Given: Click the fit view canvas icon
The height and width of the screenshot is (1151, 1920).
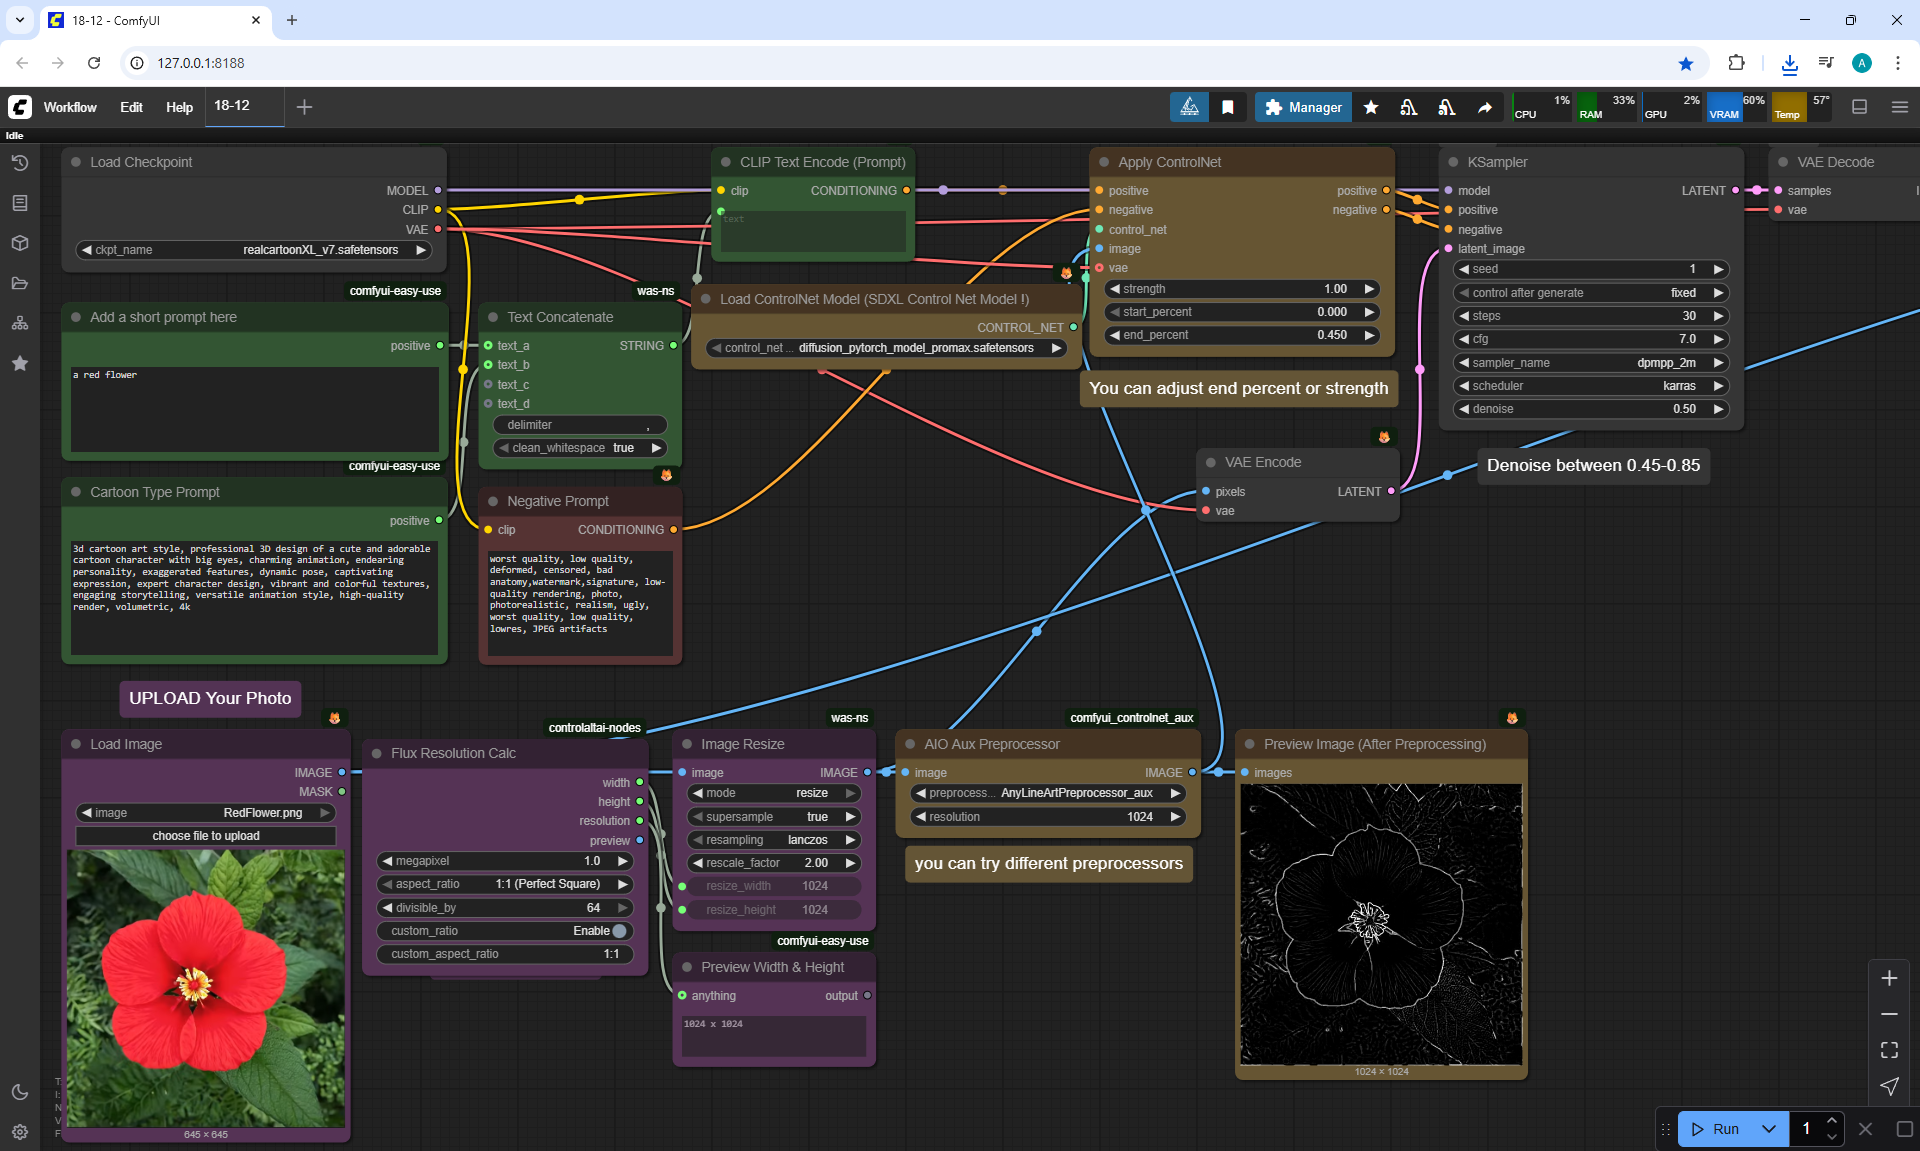Looking at the screenshot, I should pos(1889,1050).
